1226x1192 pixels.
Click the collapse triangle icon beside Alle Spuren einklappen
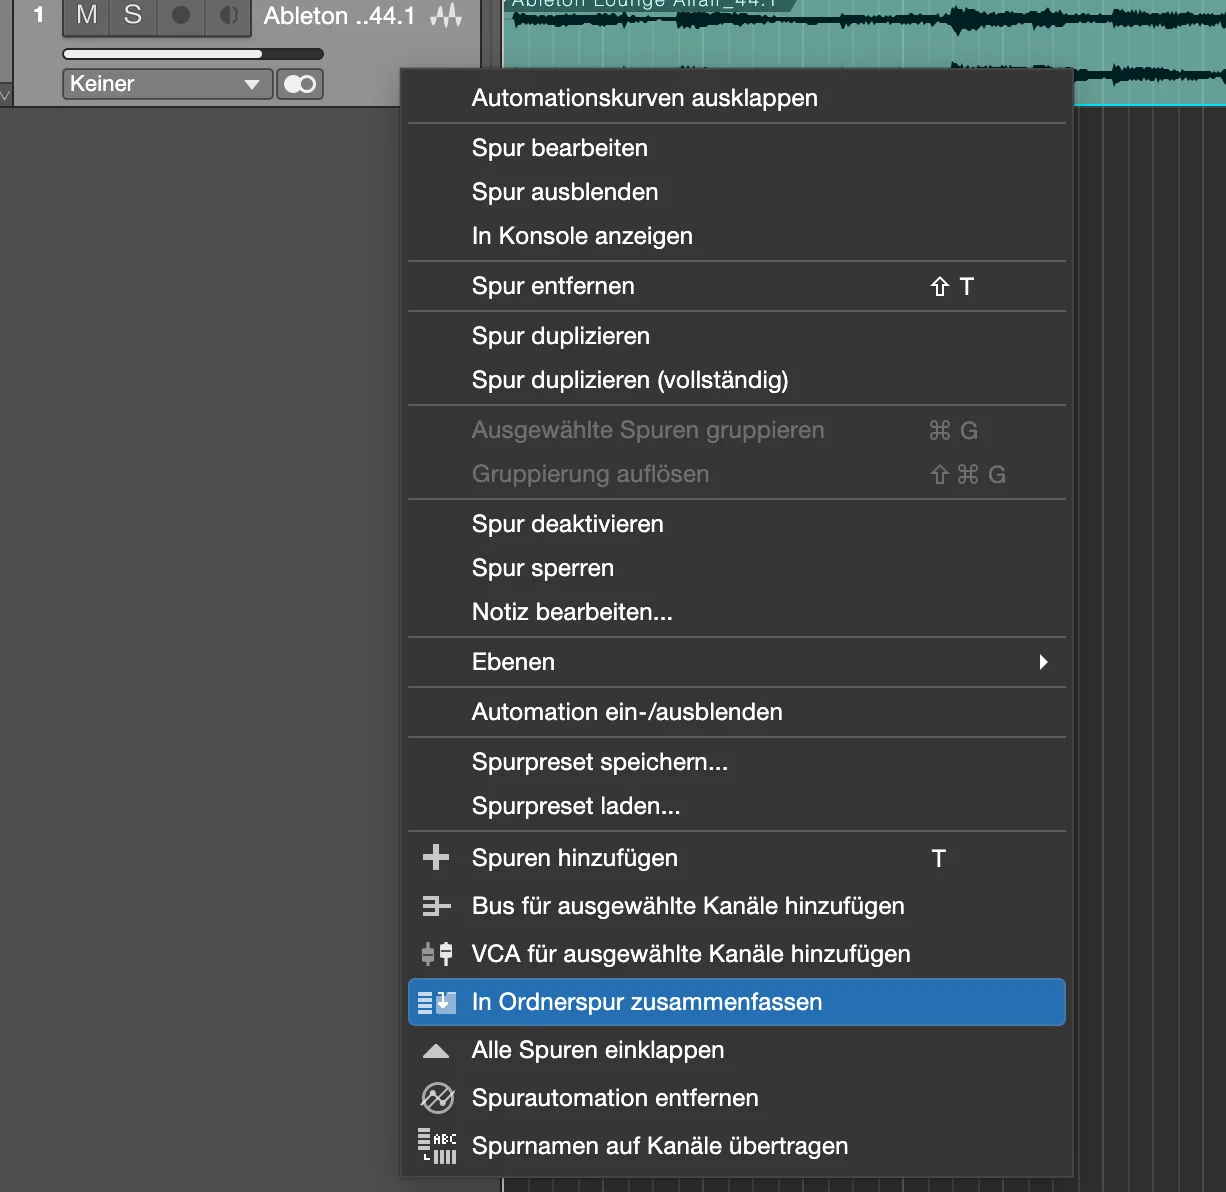click(x=436, y=1051)
